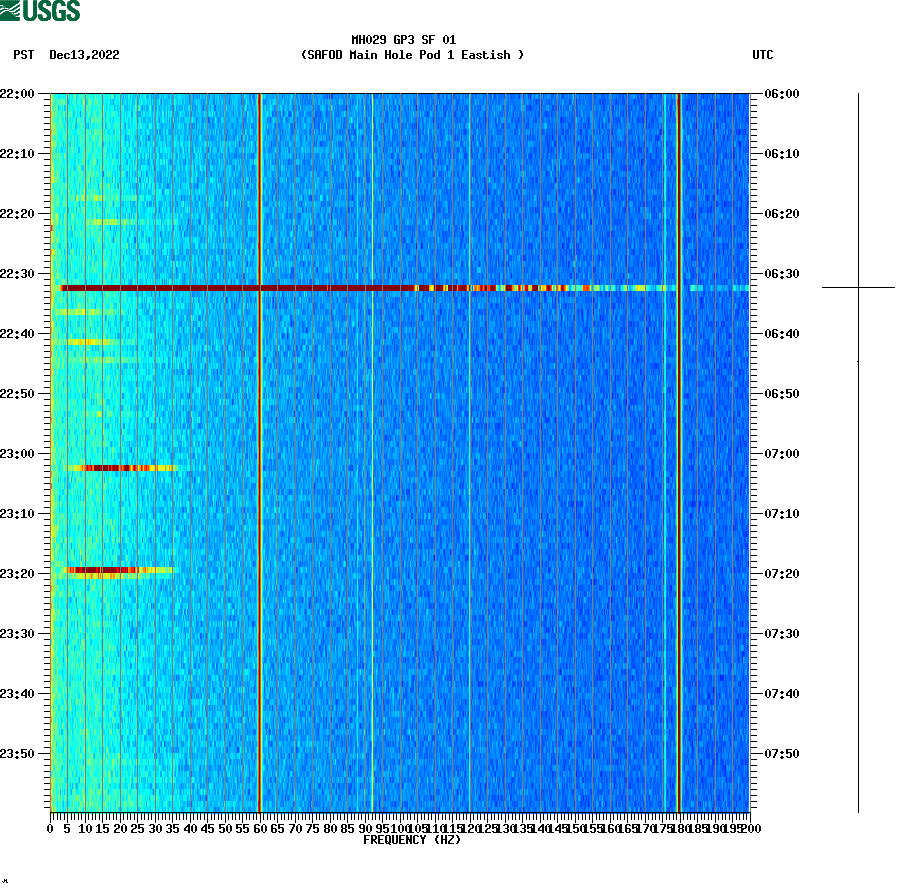Select the green USGS banner emblem
This screenshot has width=902, height=892.
[x=12, y=9]
